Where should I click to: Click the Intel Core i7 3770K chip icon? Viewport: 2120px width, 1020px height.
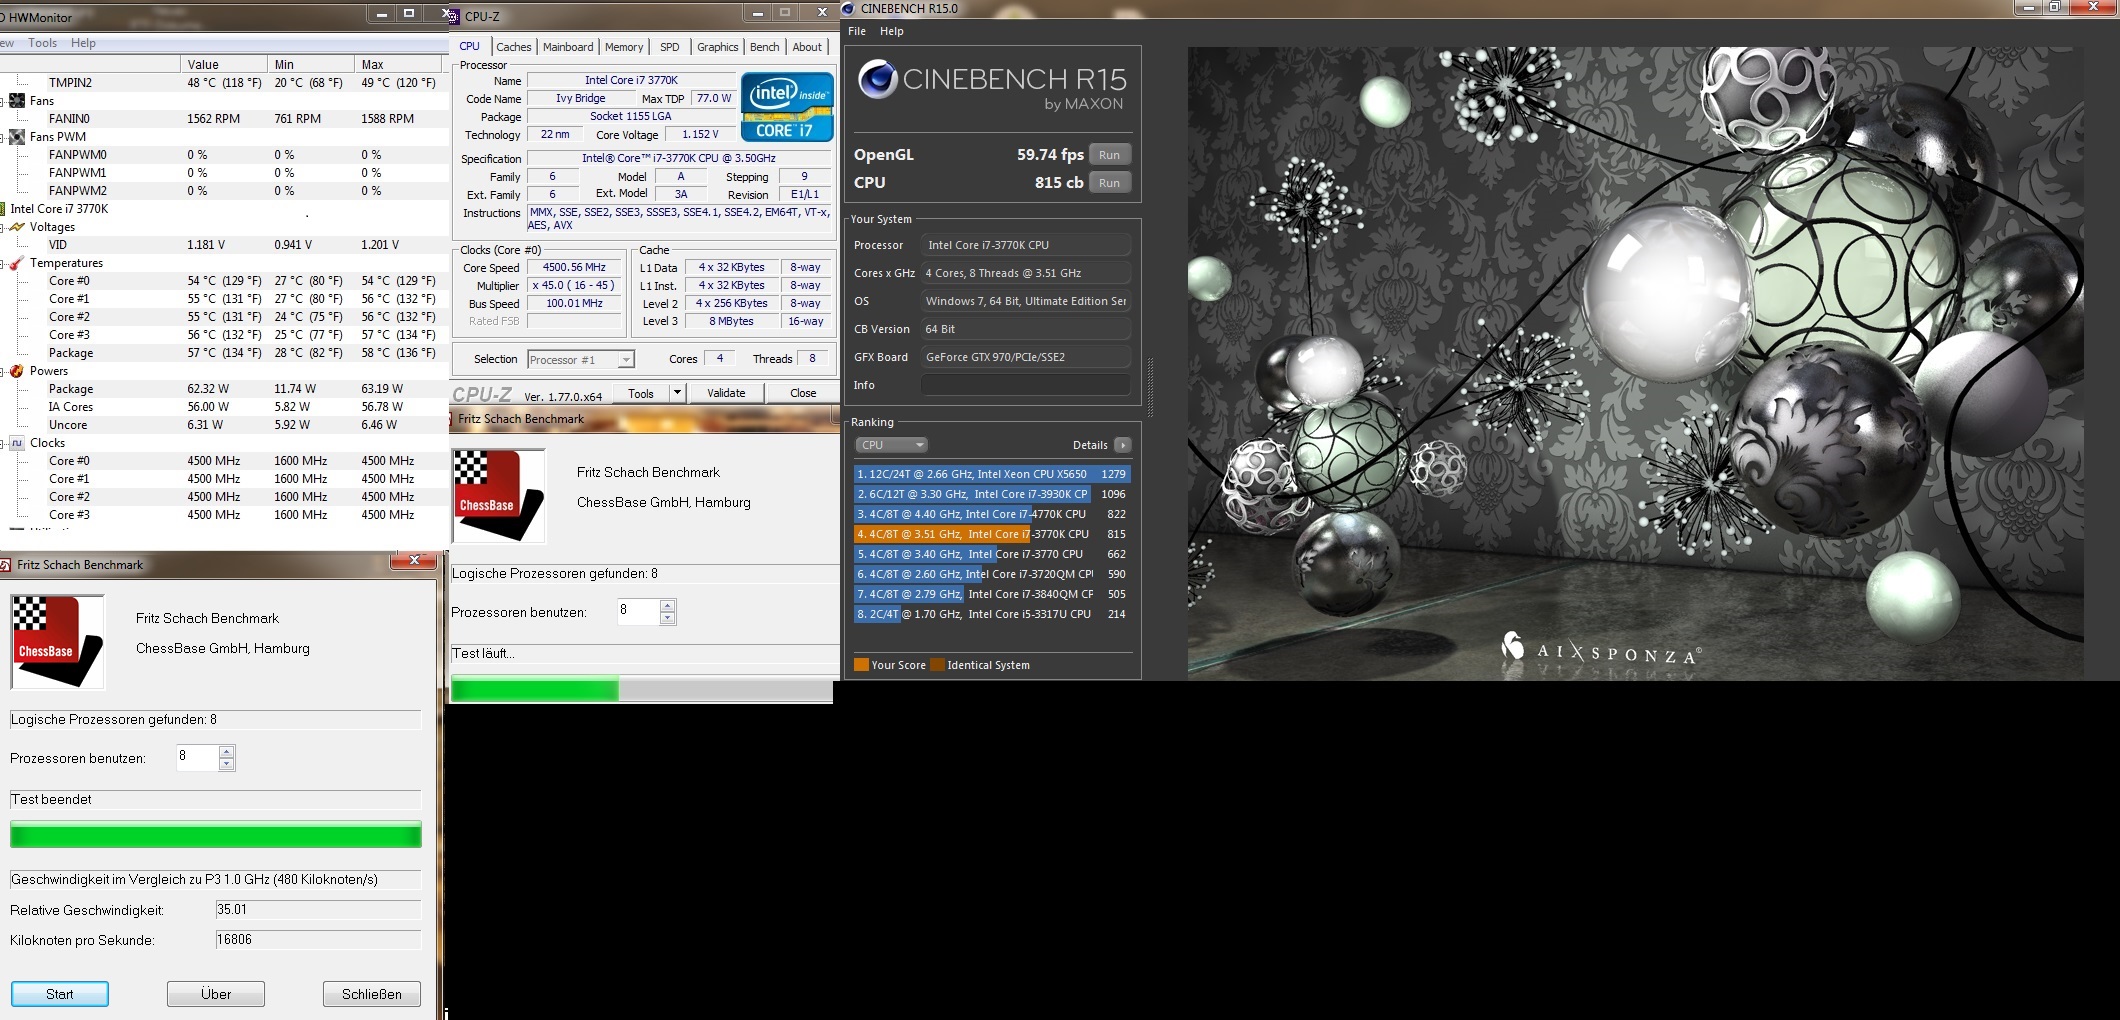pos(4,209)
